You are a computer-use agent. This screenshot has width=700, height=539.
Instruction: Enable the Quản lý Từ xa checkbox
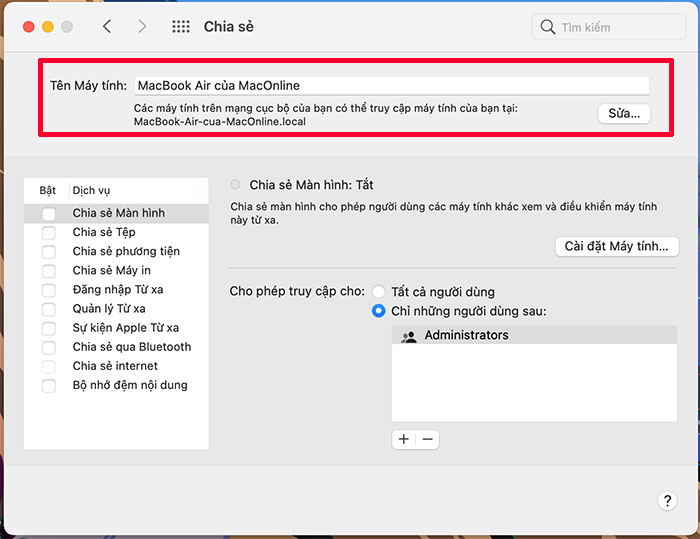point(49,309)
